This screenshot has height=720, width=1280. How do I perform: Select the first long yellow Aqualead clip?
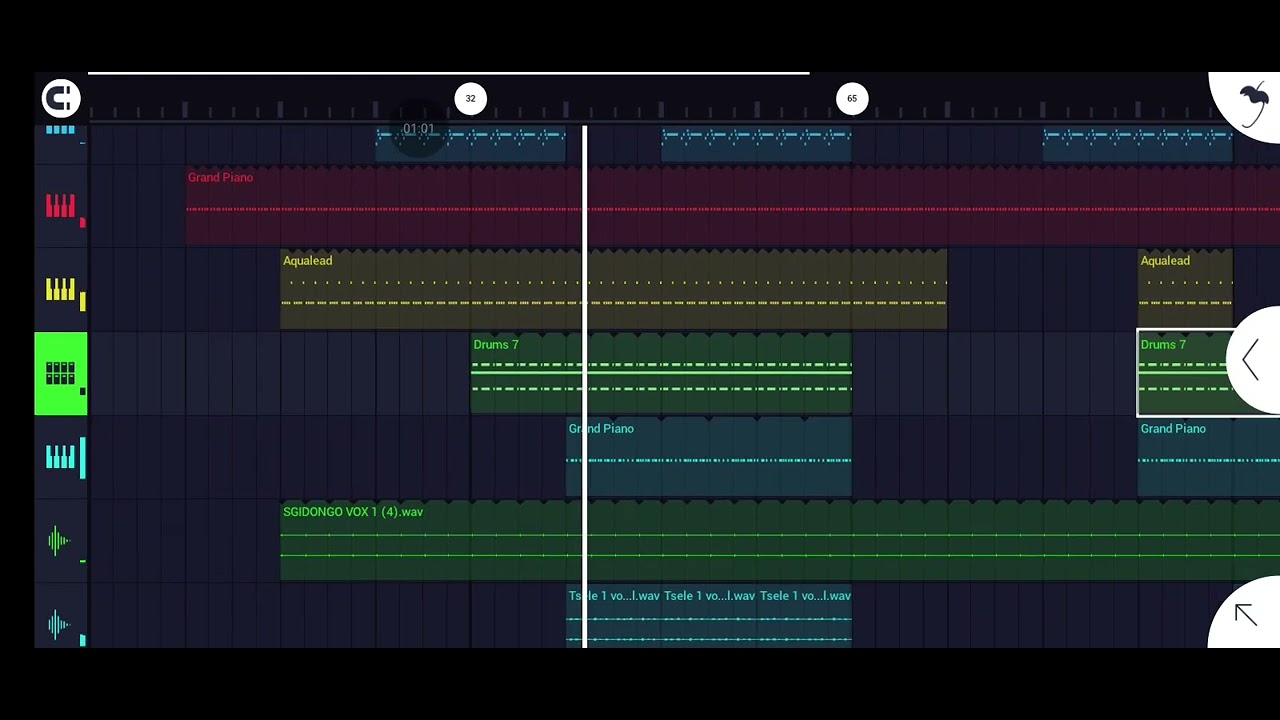pyautogui.click(x=613, y=290)
